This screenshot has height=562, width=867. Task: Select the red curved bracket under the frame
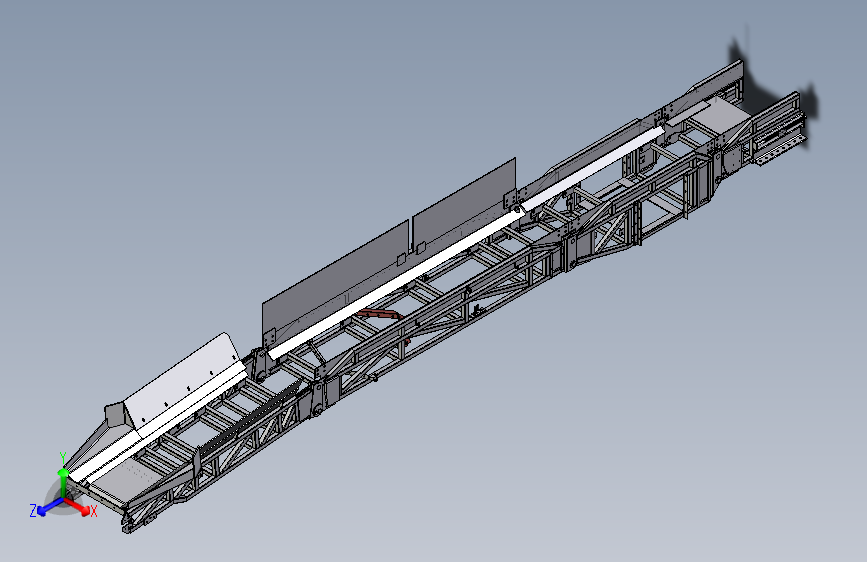click(380, 315)
